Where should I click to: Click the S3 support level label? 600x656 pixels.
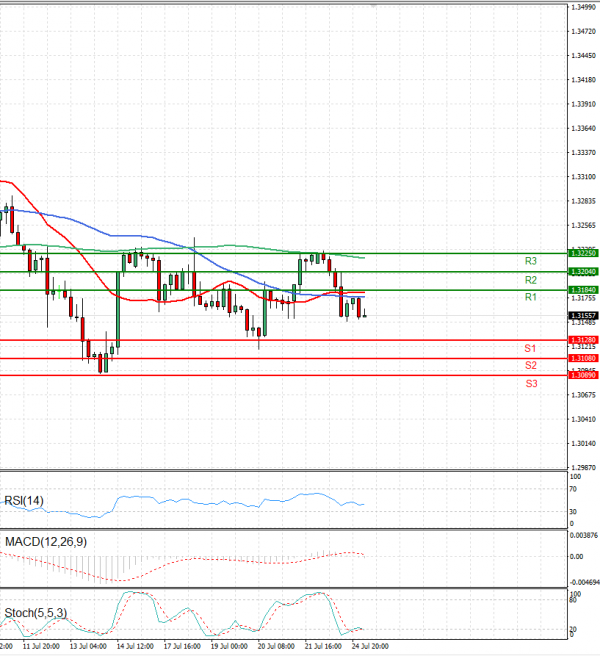(531, 383)
